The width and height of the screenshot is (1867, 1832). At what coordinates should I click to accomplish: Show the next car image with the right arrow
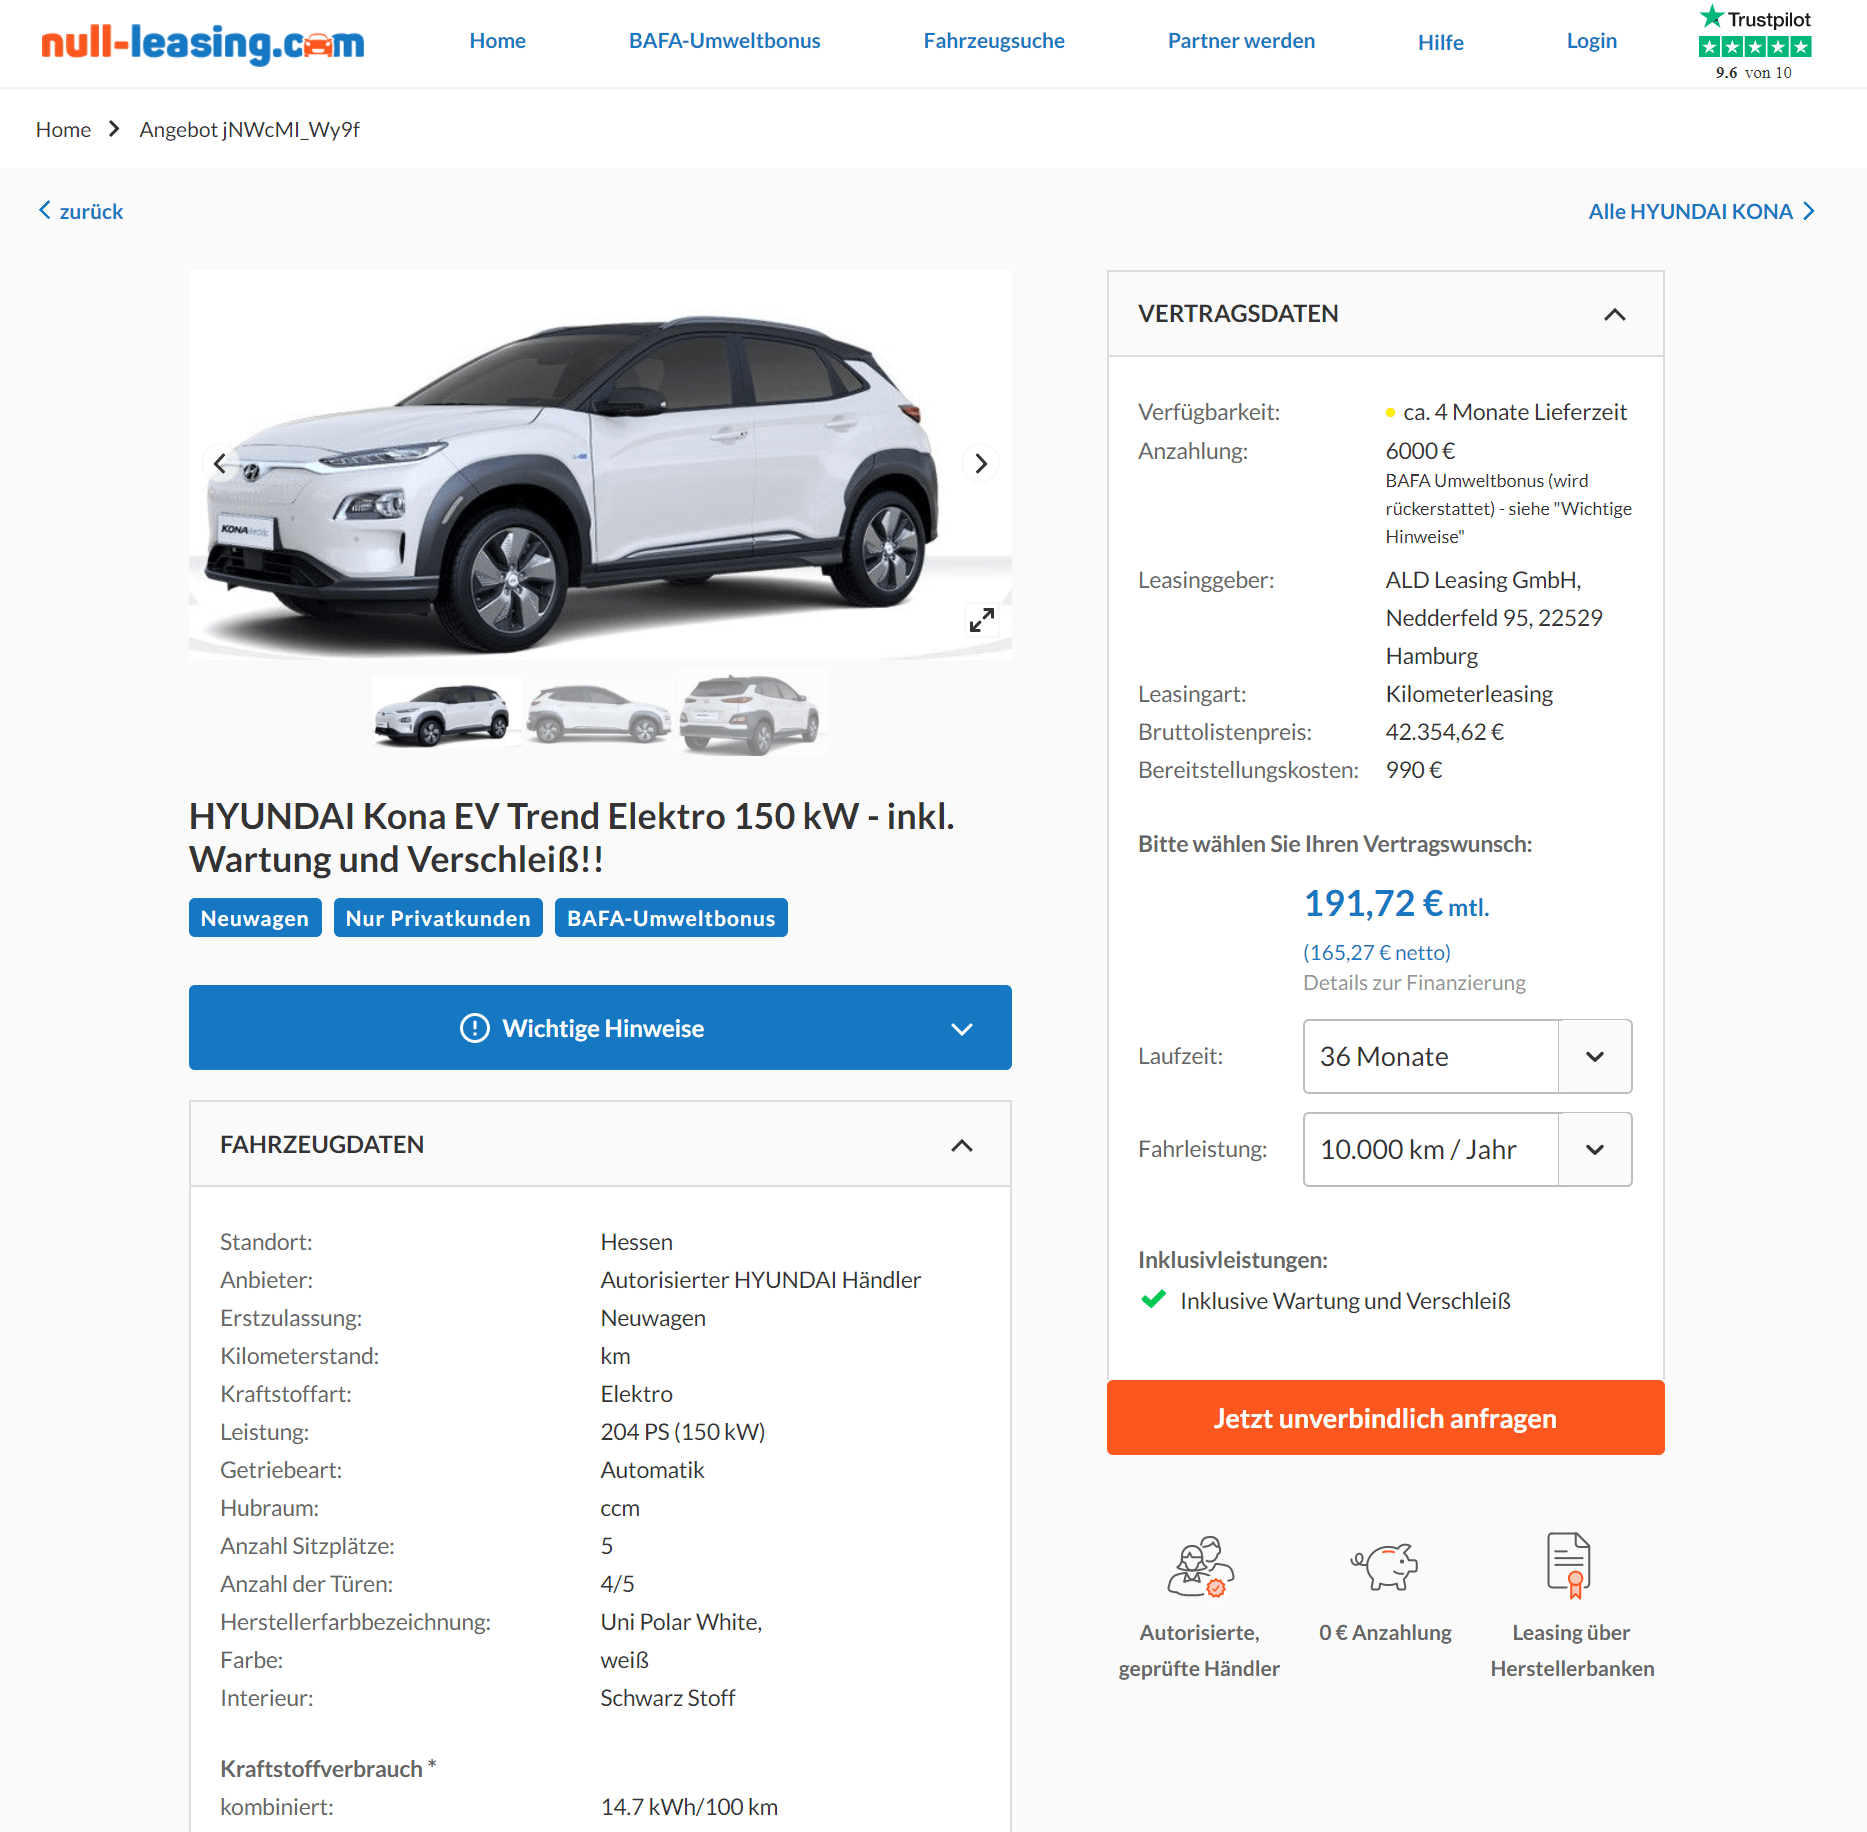(980, 463)
